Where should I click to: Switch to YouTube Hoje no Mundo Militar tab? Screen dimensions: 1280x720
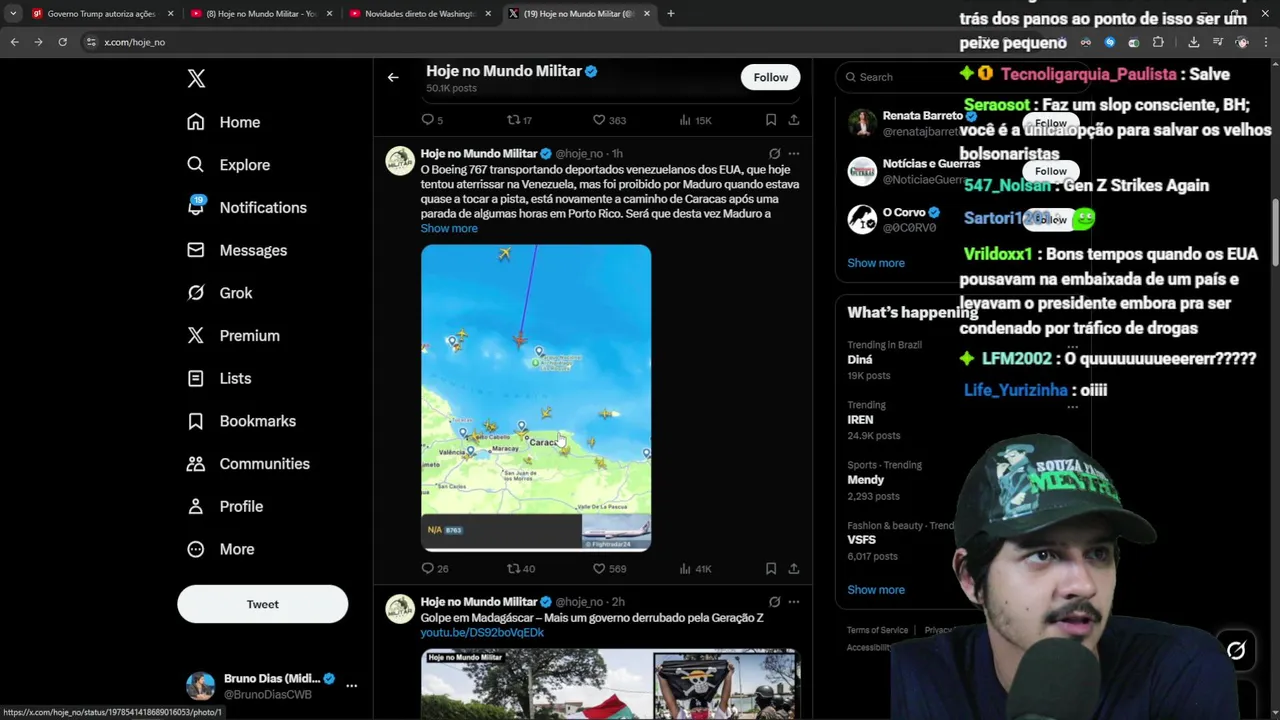coord(260,14)
